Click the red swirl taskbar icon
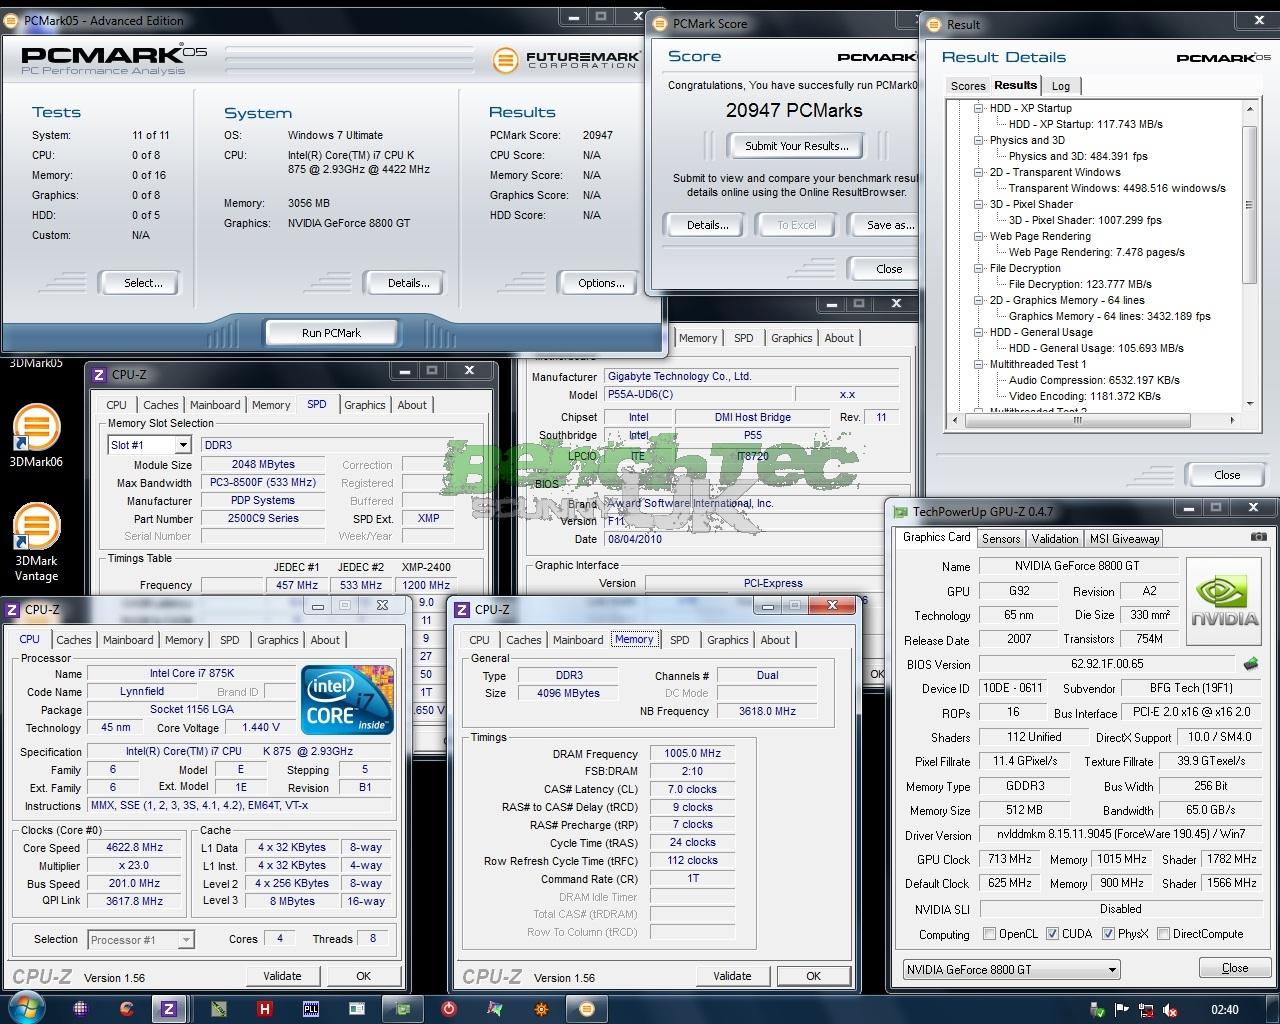This screenshot has width=1280, height=1024. [126, 1009]
